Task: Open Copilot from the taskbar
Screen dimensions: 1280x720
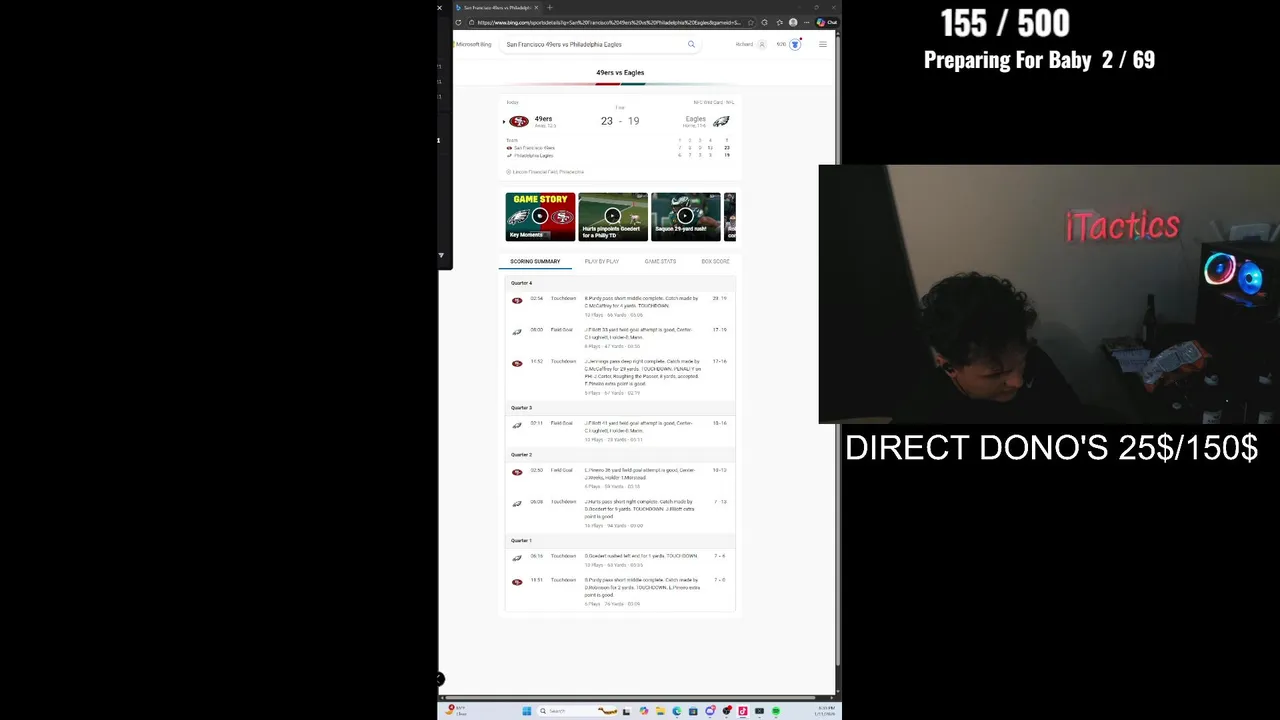Action: [644, 711]
